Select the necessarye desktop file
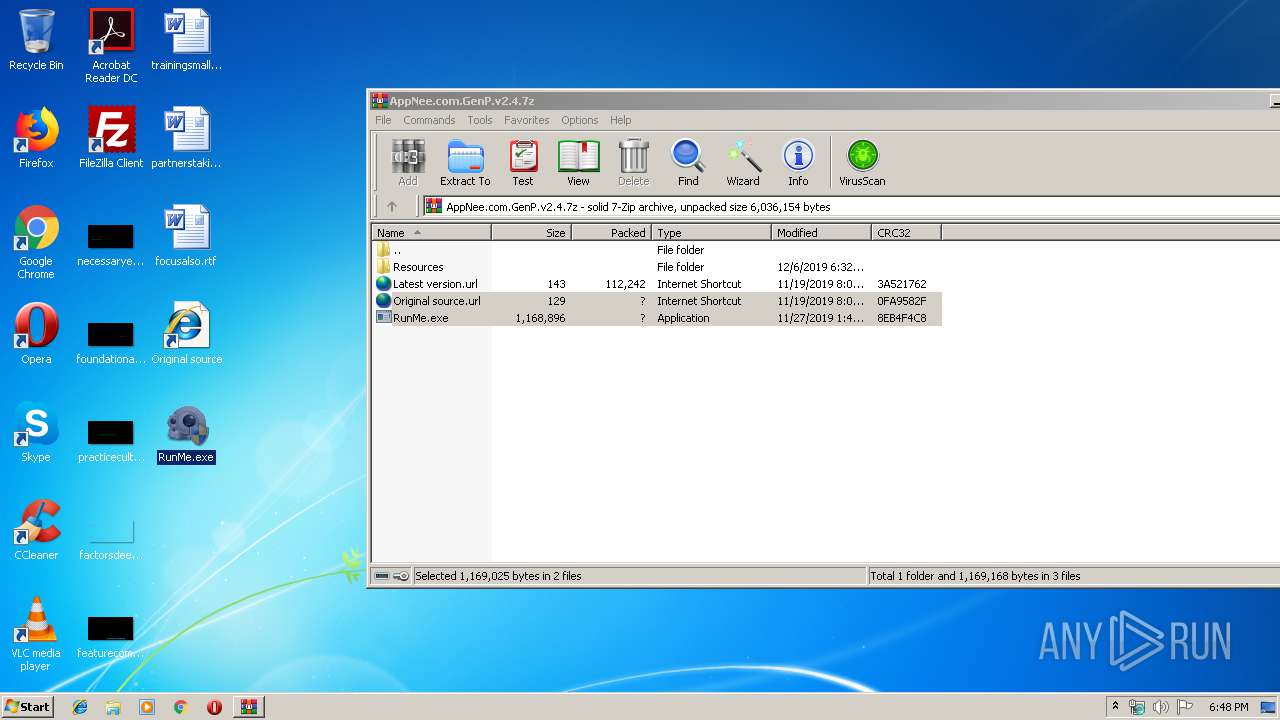Viewport: 1280px width, 720px height. coord(111,246)
